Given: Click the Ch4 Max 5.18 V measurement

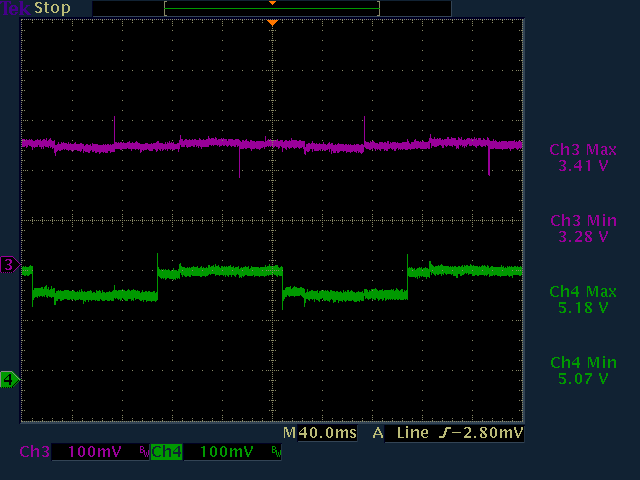Looking at the screenshot, I should coord(581,299).
